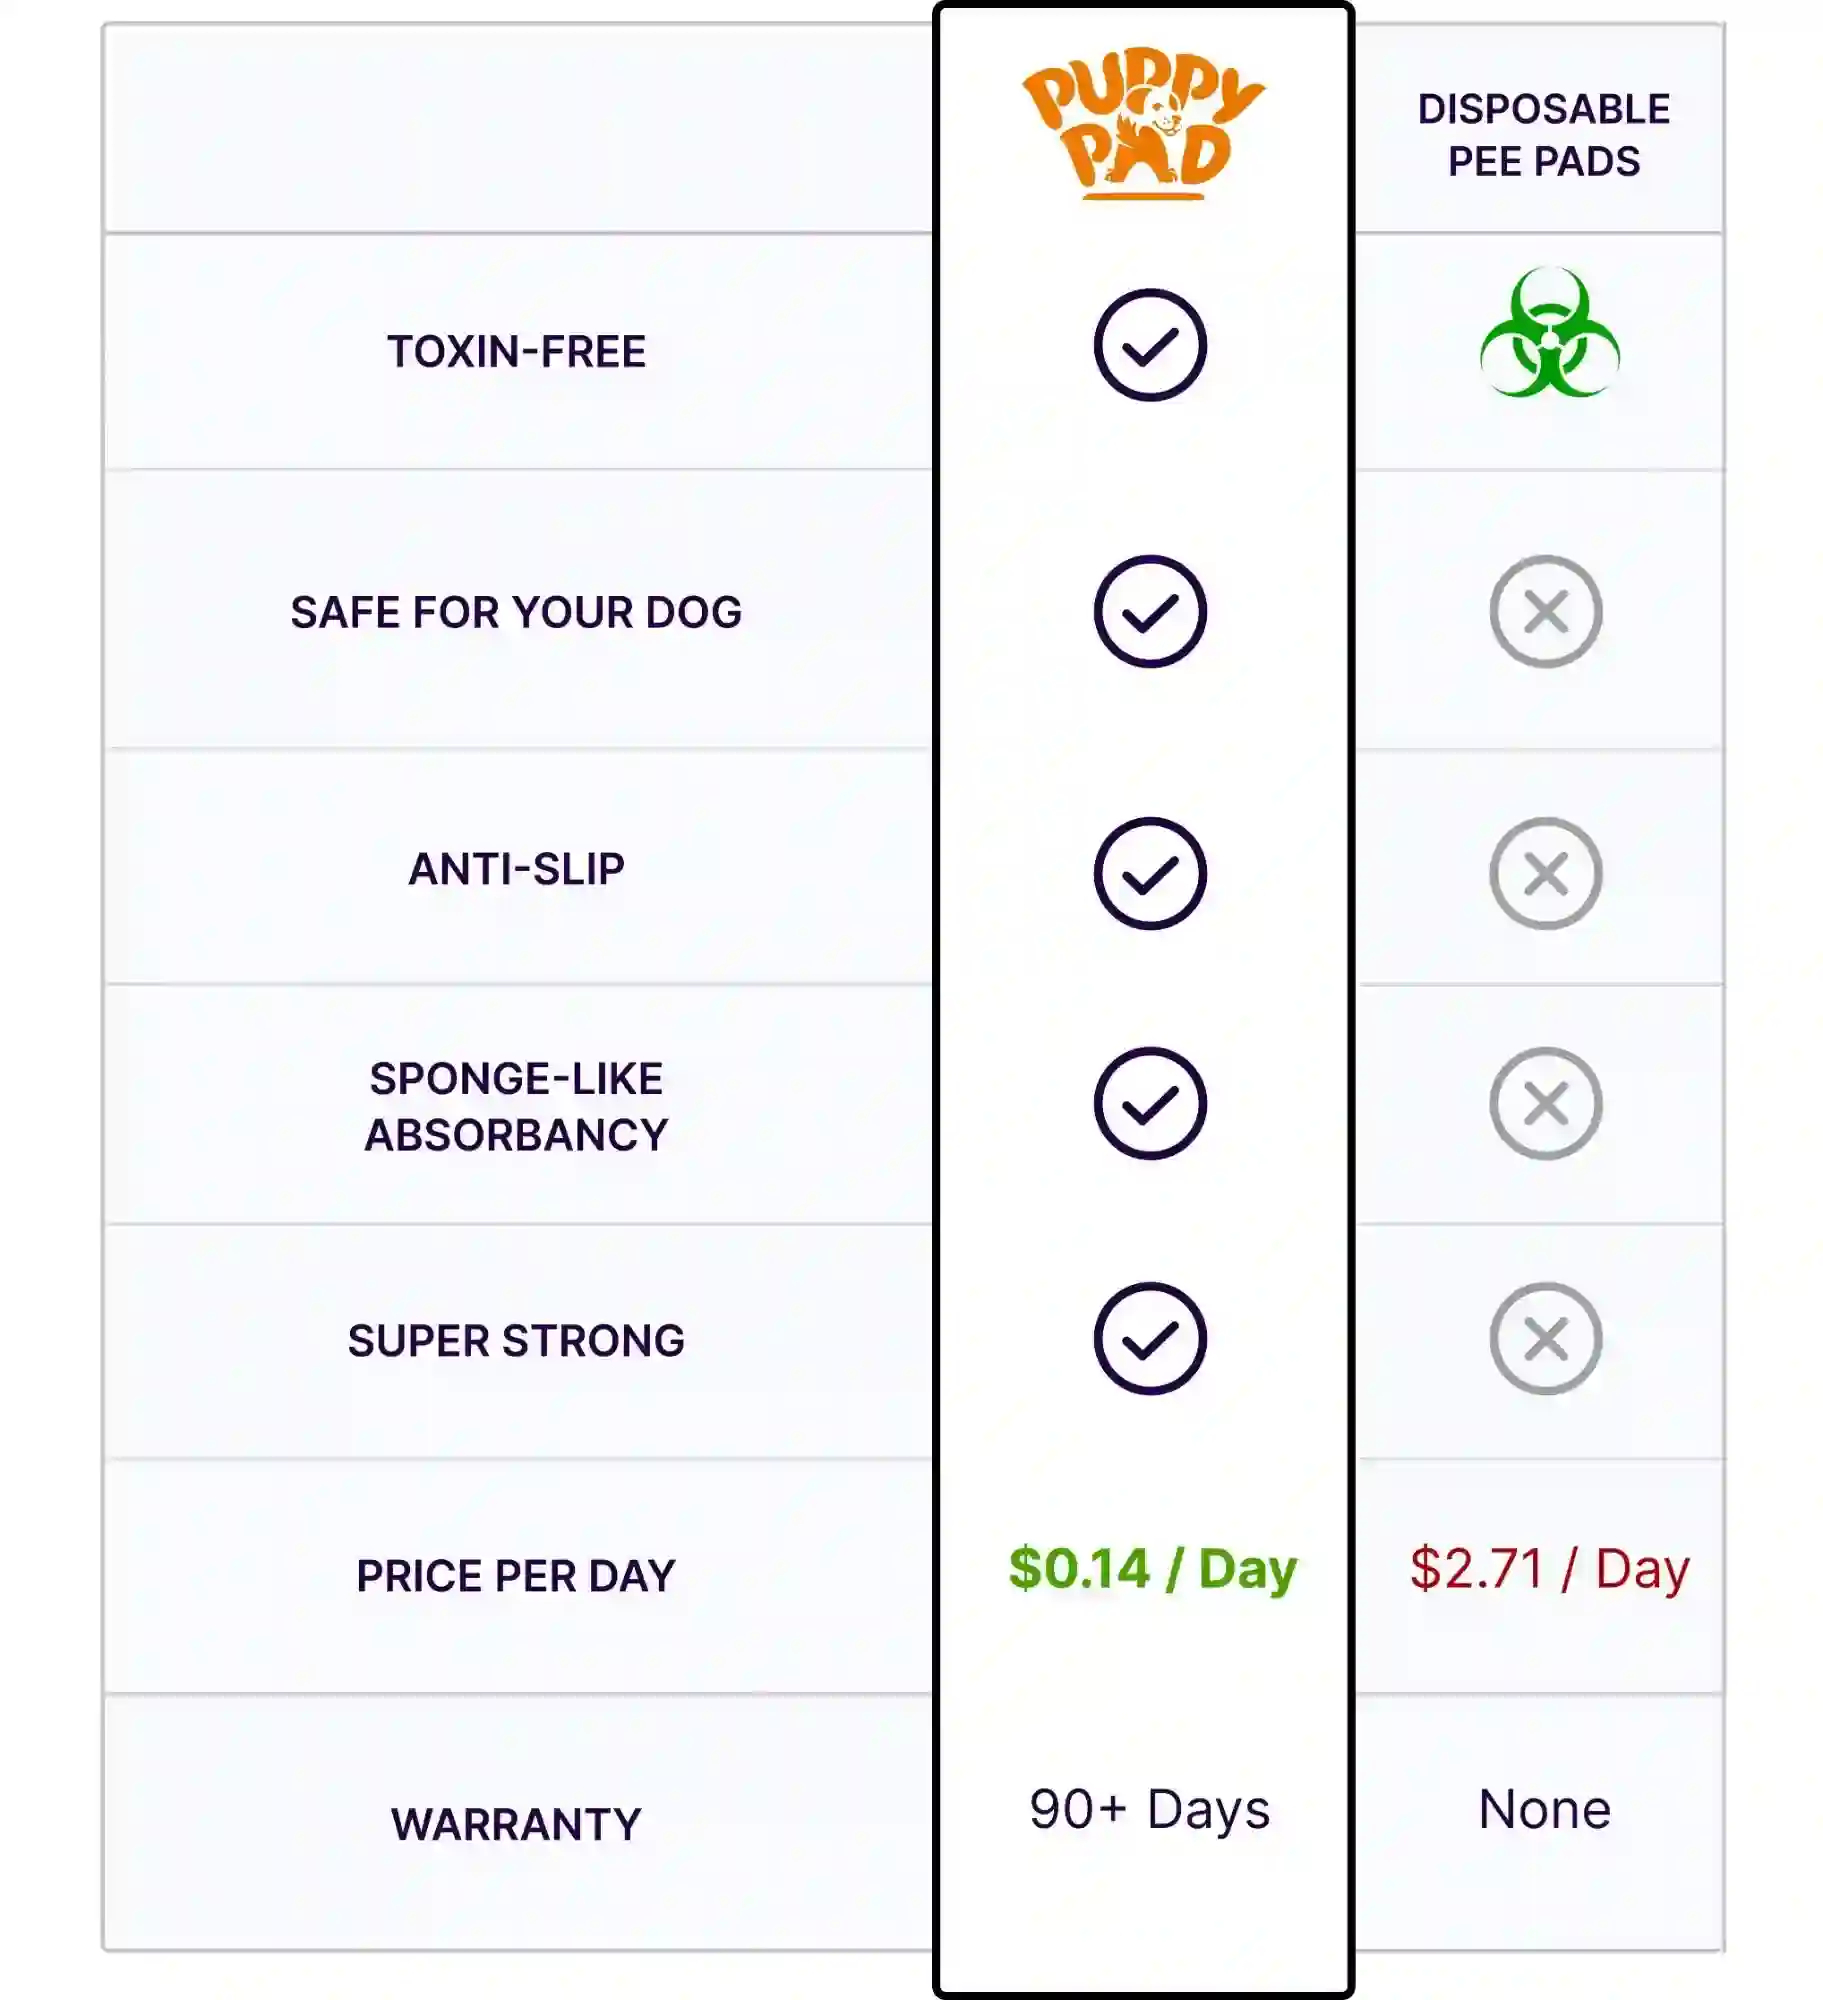The image size is (1823, 2000).
Task: Click disposable pads' Anti-Slip X icon
Action: (1546, 874)
